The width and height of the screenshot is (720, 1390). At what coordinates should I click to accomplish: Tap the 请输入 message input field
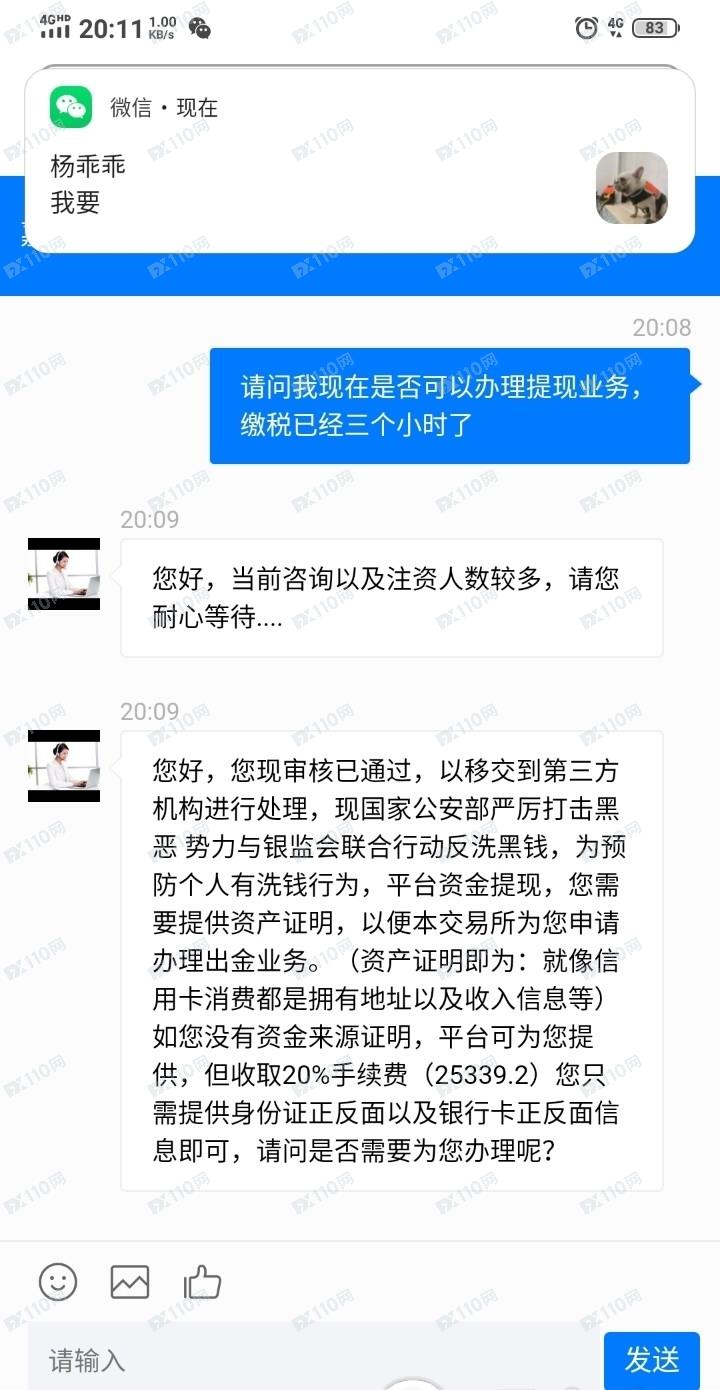click(315, 1360)
